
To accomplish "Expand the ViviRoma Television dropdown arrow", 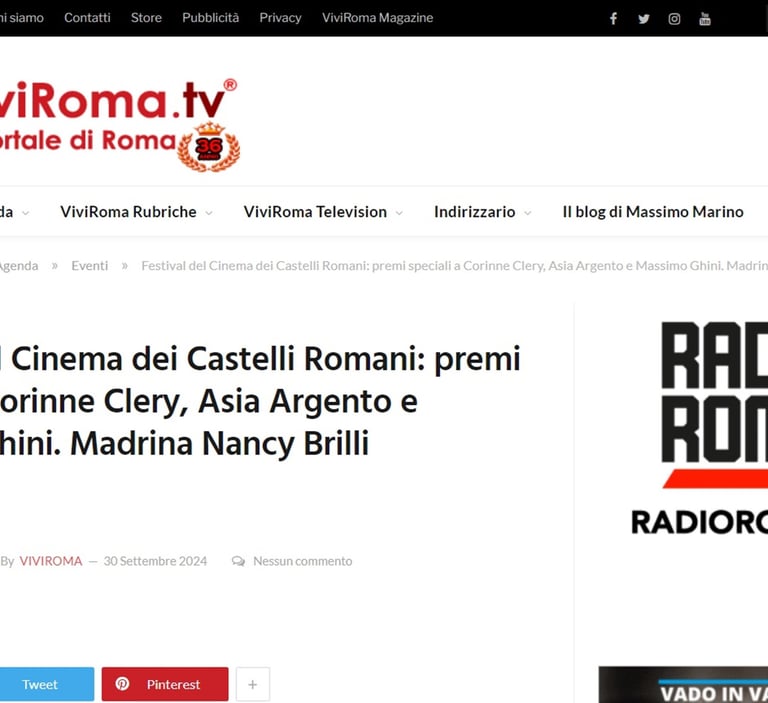I will point(399,213).
